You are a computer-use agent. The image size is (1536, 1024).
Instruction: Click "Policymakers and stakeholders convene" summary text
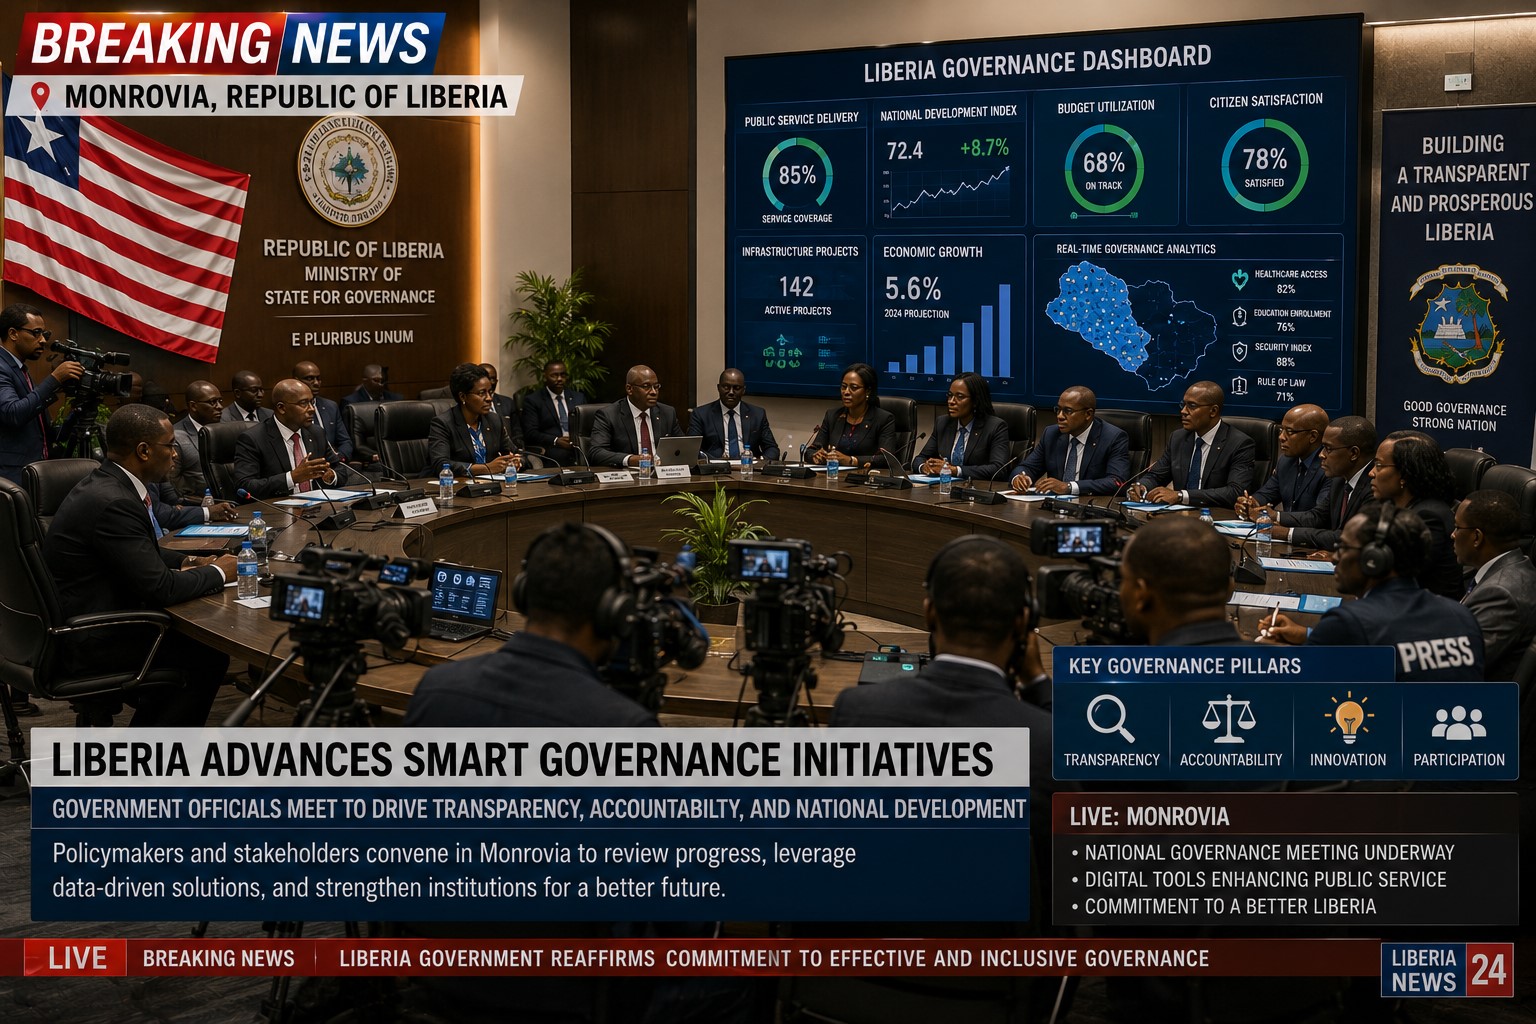click(454, 870)
